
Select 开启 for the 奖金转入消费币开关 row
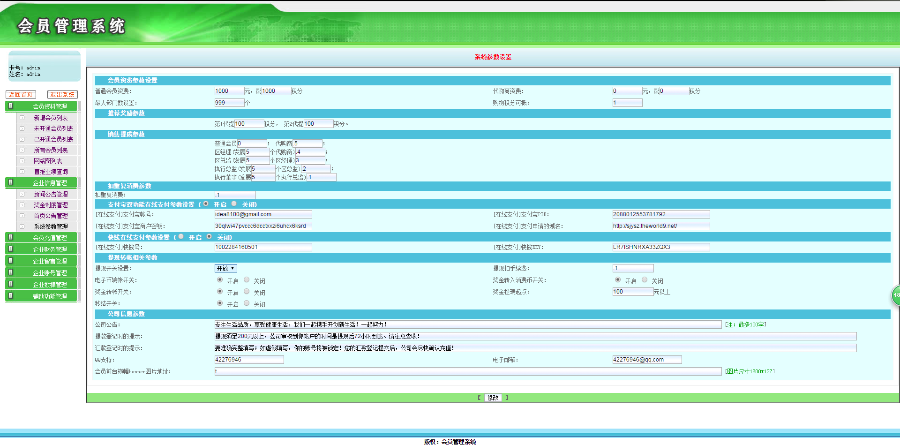point(618,280)
